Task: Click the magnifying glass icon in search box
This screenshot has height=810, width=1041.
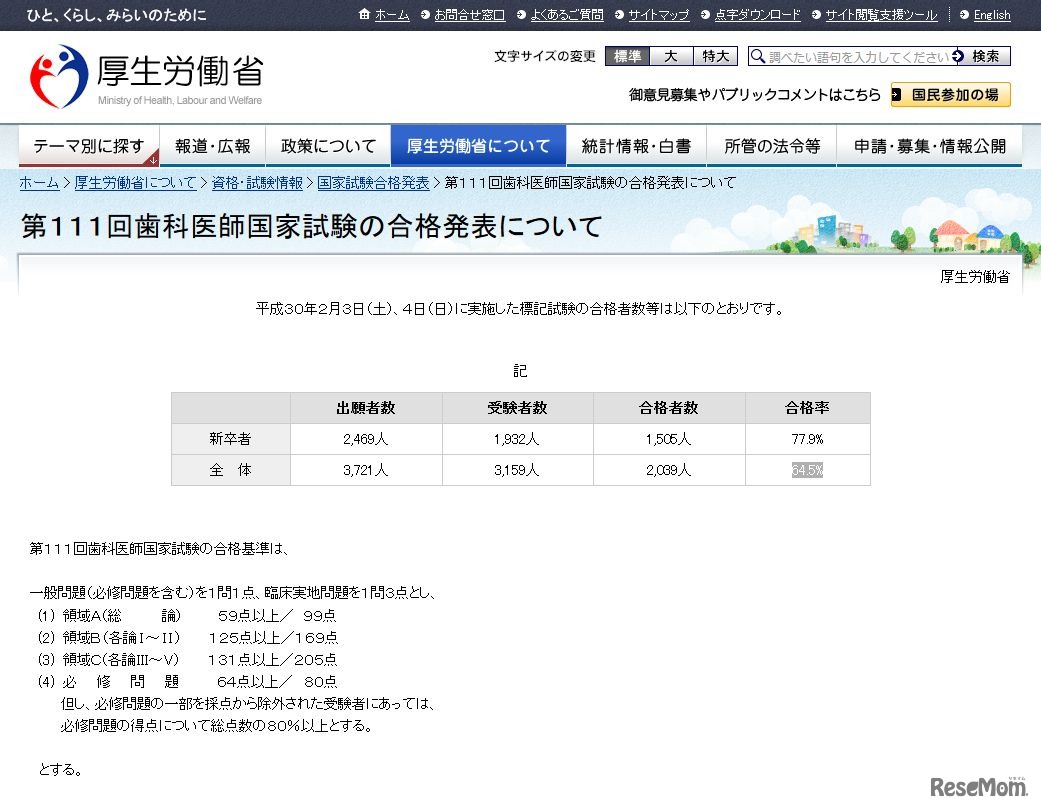Action: pos(758,56)
